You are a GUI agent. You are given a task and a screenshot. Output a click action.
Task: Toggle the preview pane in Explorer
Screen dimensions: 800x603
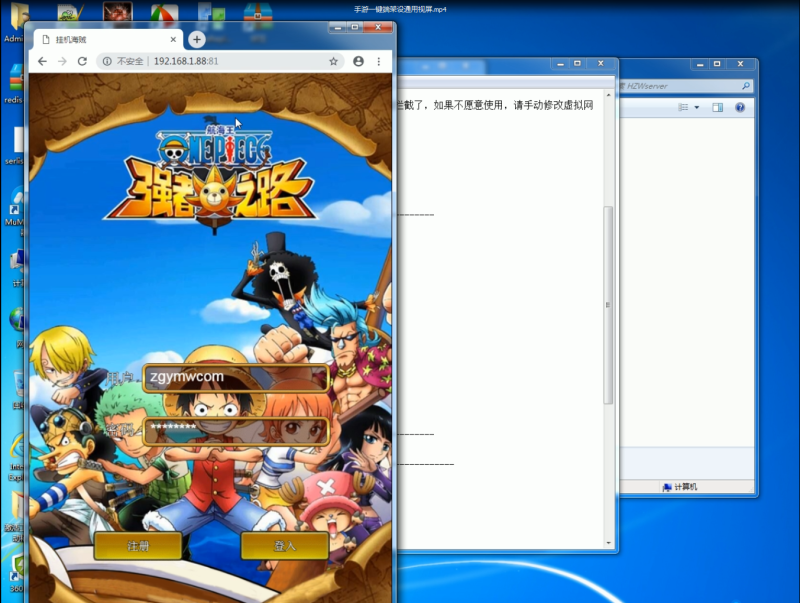pos(717,107)
